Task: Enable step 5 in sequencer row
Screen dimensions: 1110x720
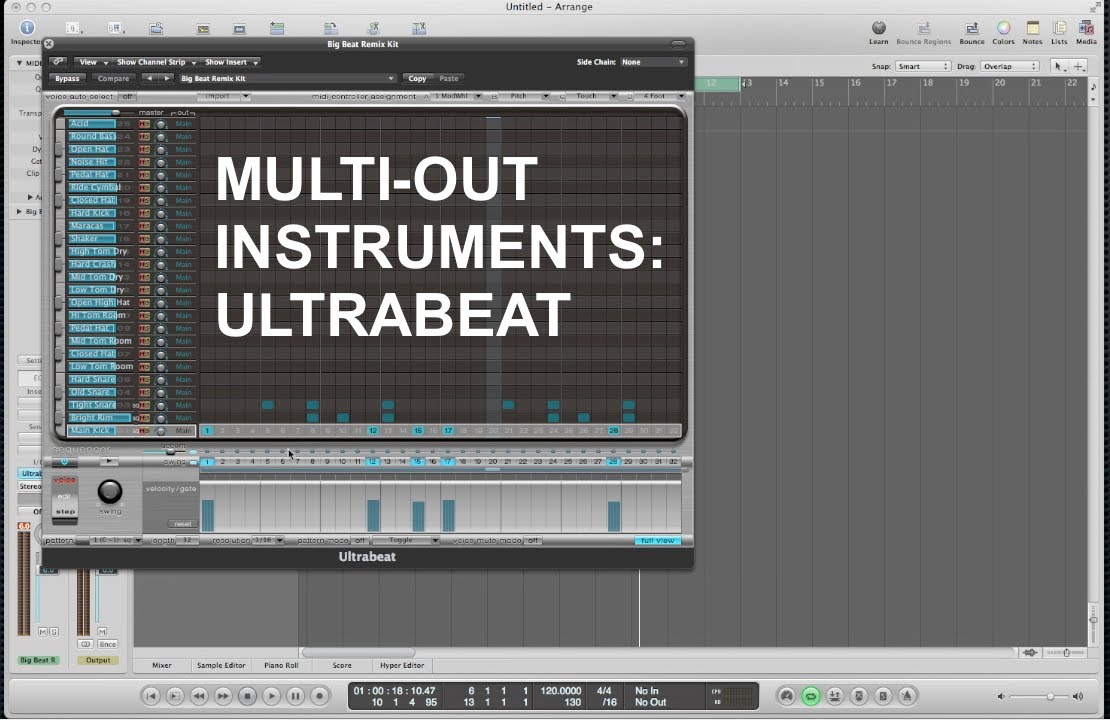Action: (268, 462)
